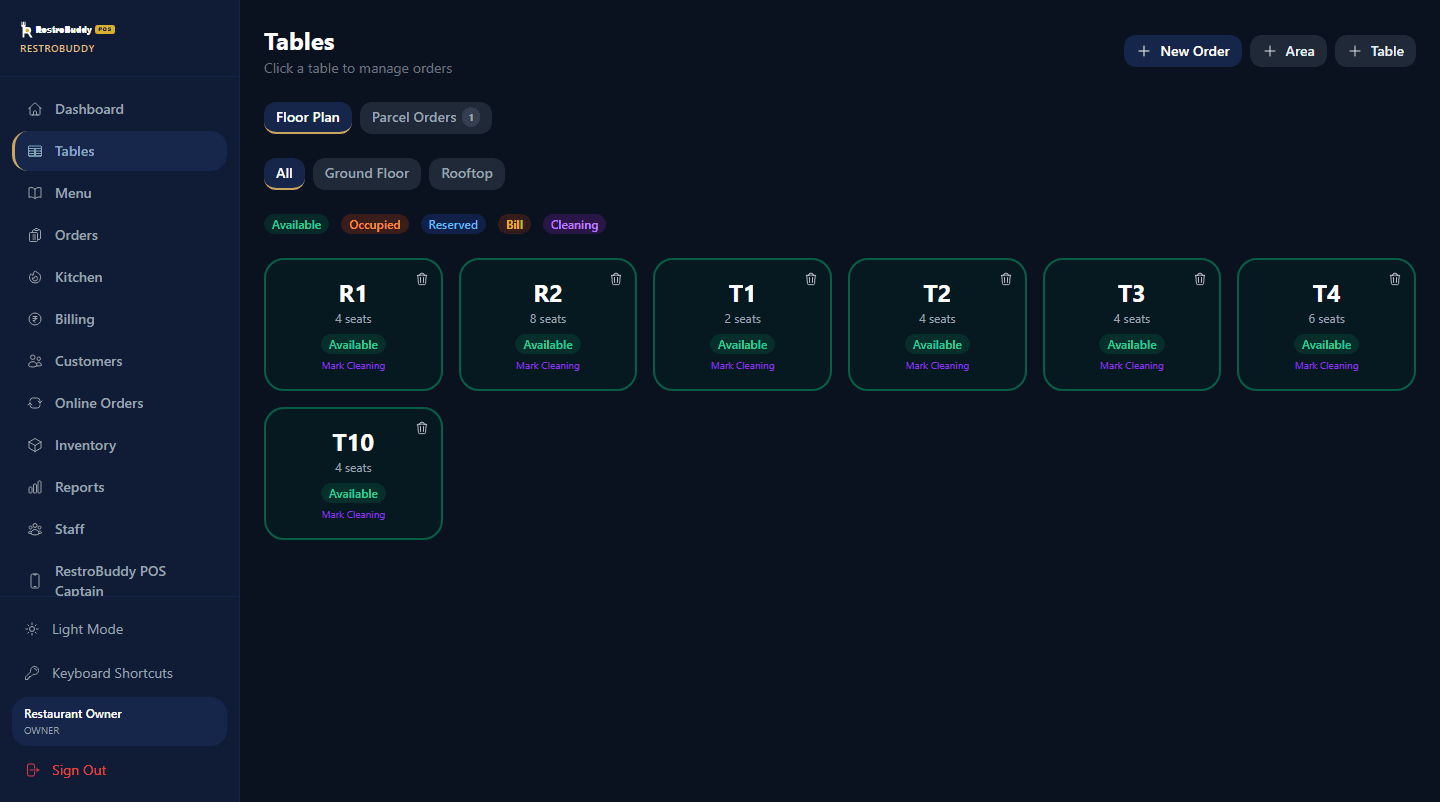
Task: Remove table T2 via its trash icon
Action: tap(1006, 279)
